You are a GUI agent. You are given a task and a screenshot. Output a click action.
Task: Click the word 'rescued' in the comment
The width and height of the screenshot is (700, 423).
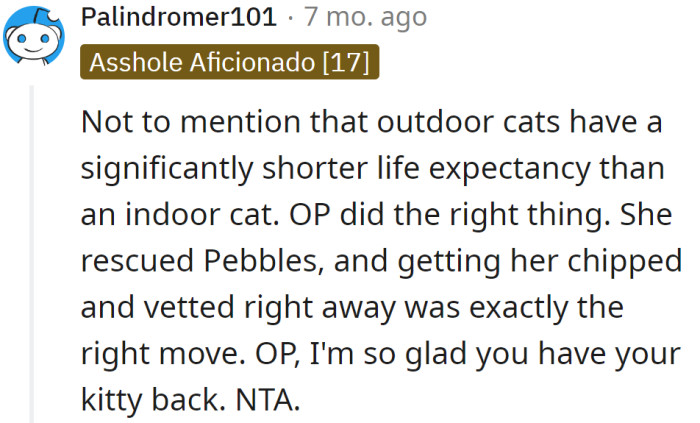click(x=123, y=262)
